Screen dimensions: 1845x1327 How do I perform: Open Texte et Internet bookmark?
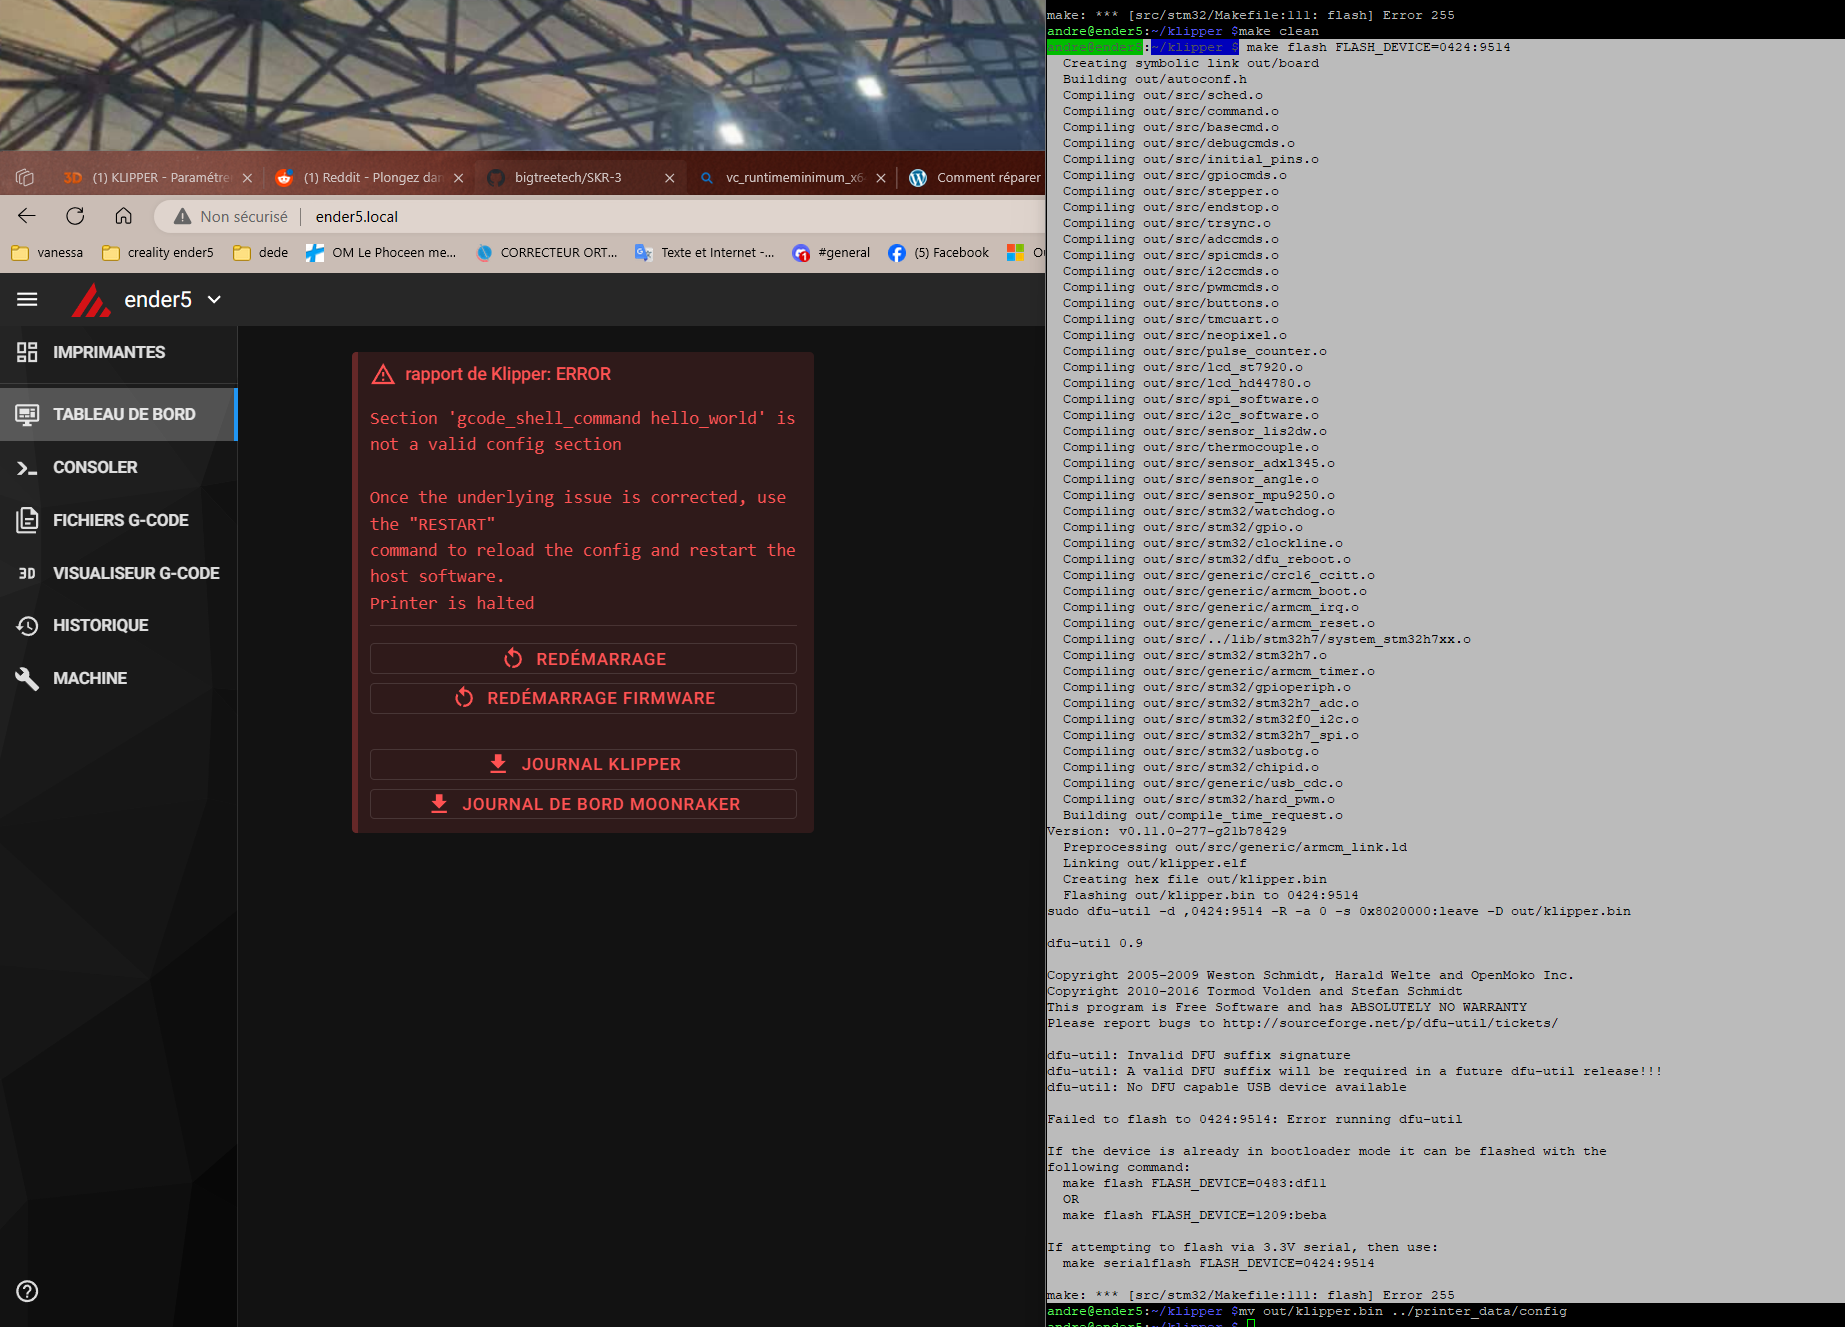pos(705,253)
